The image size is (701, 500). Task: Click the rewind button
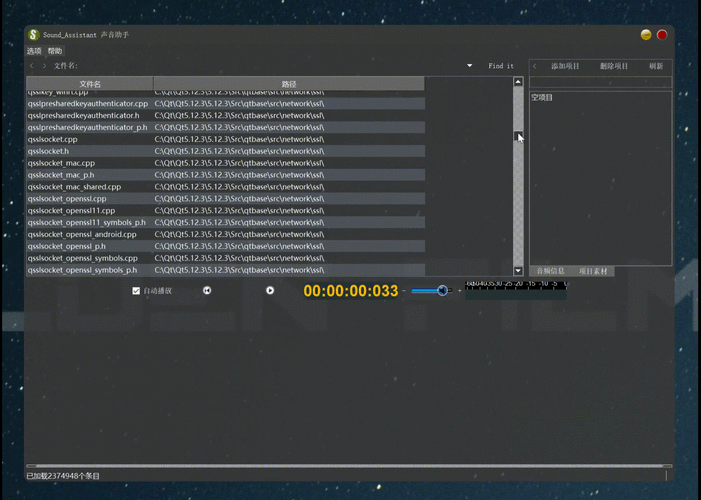(x=207, y=291)
